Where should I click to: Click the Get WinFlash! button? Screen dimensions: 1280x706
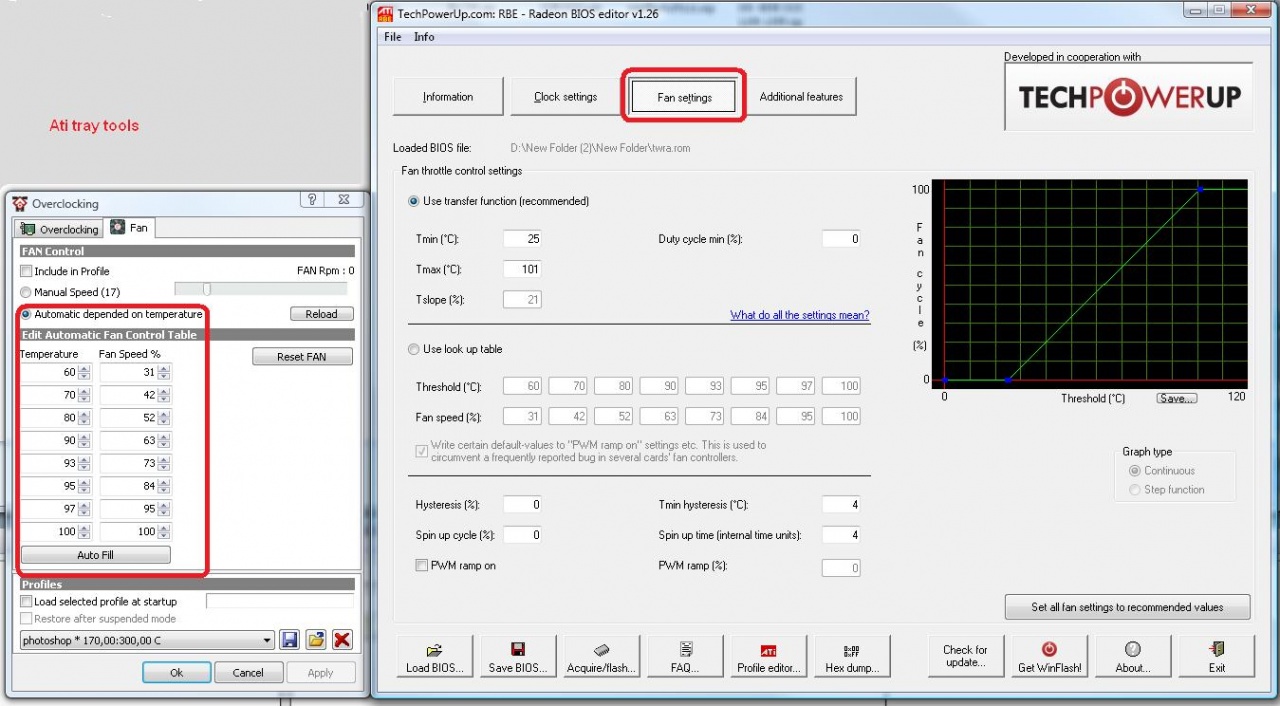click(x=1049, y=656)
